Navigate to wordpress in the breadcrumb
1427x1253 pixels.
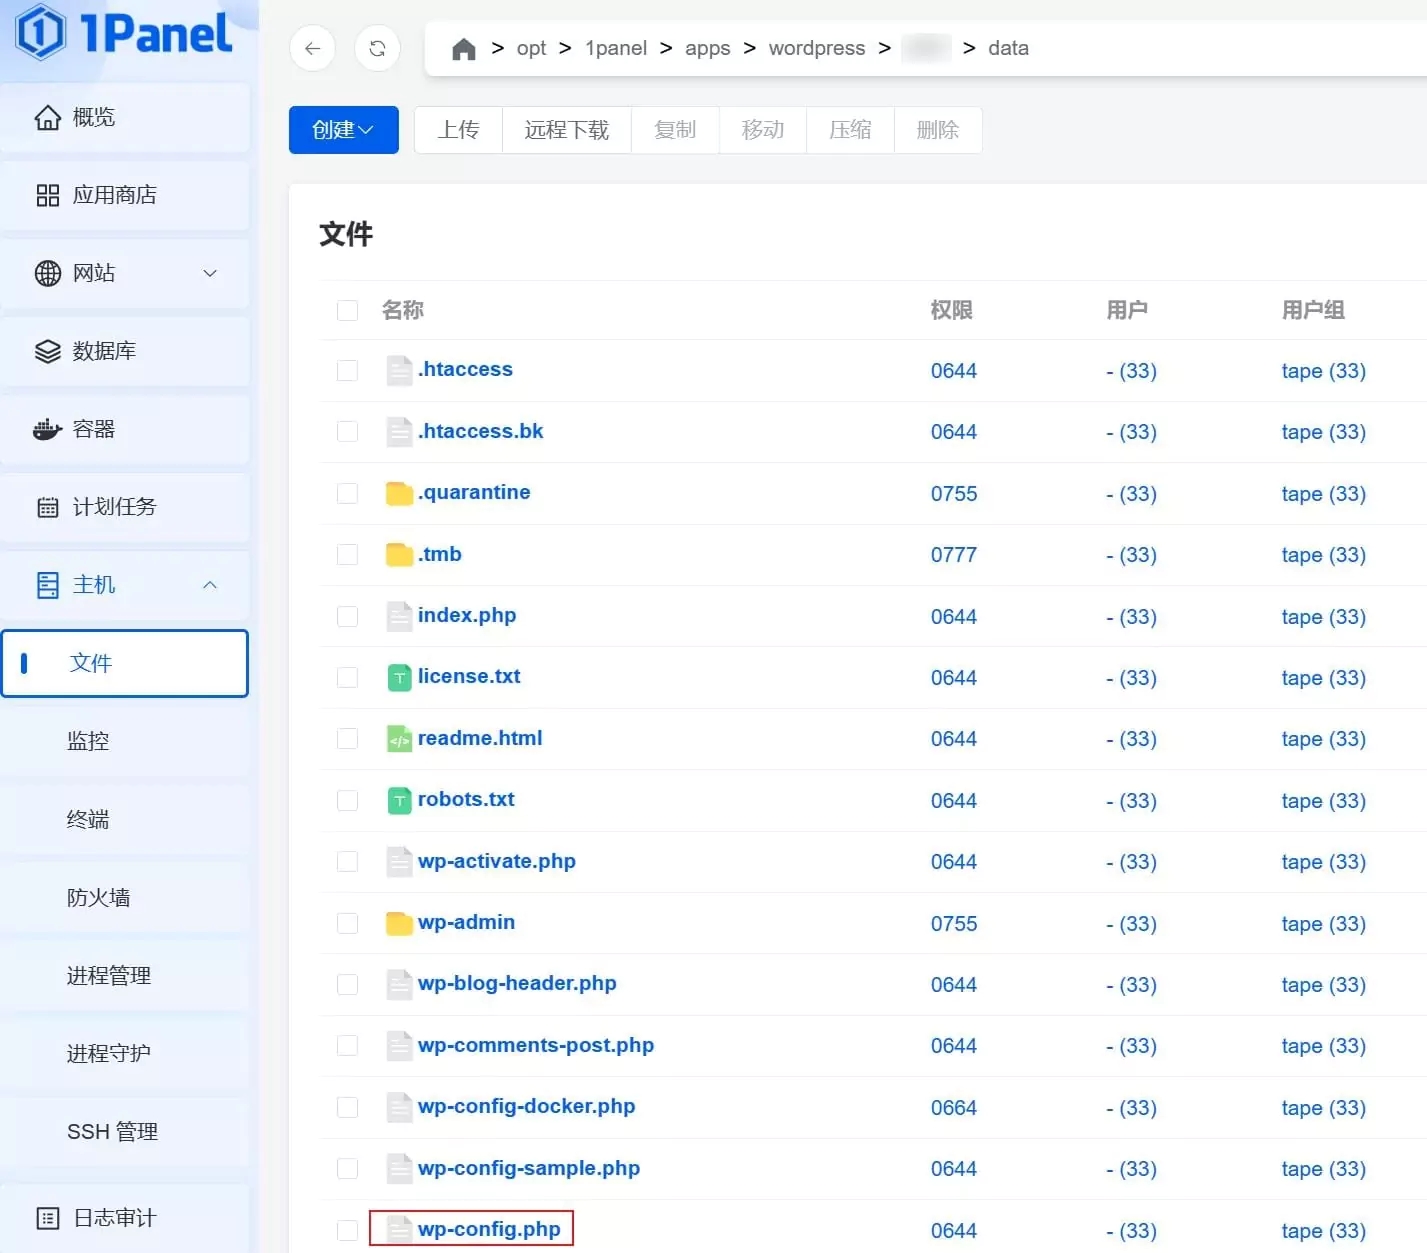816,47
